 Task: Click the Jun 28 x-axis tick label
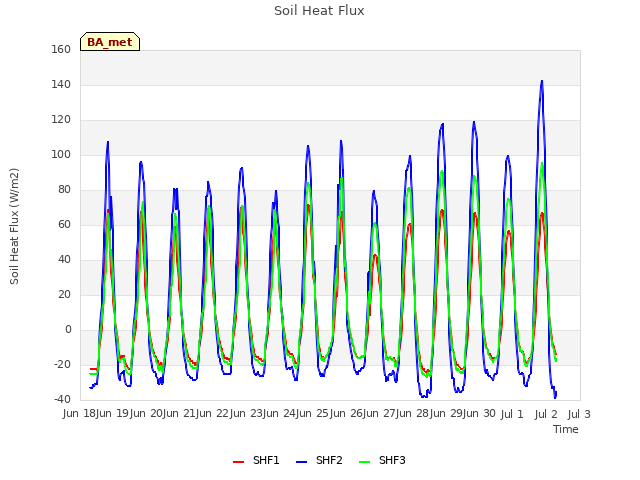(415, 413)
